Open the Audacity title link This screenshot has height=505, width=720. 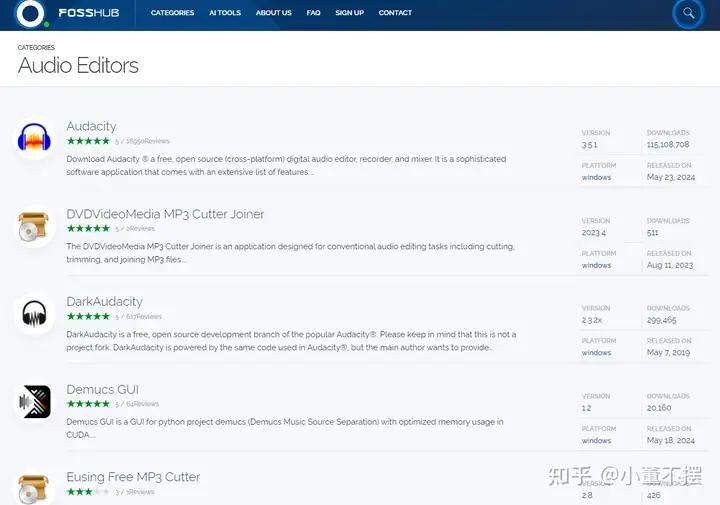click(x=91, y=126)
